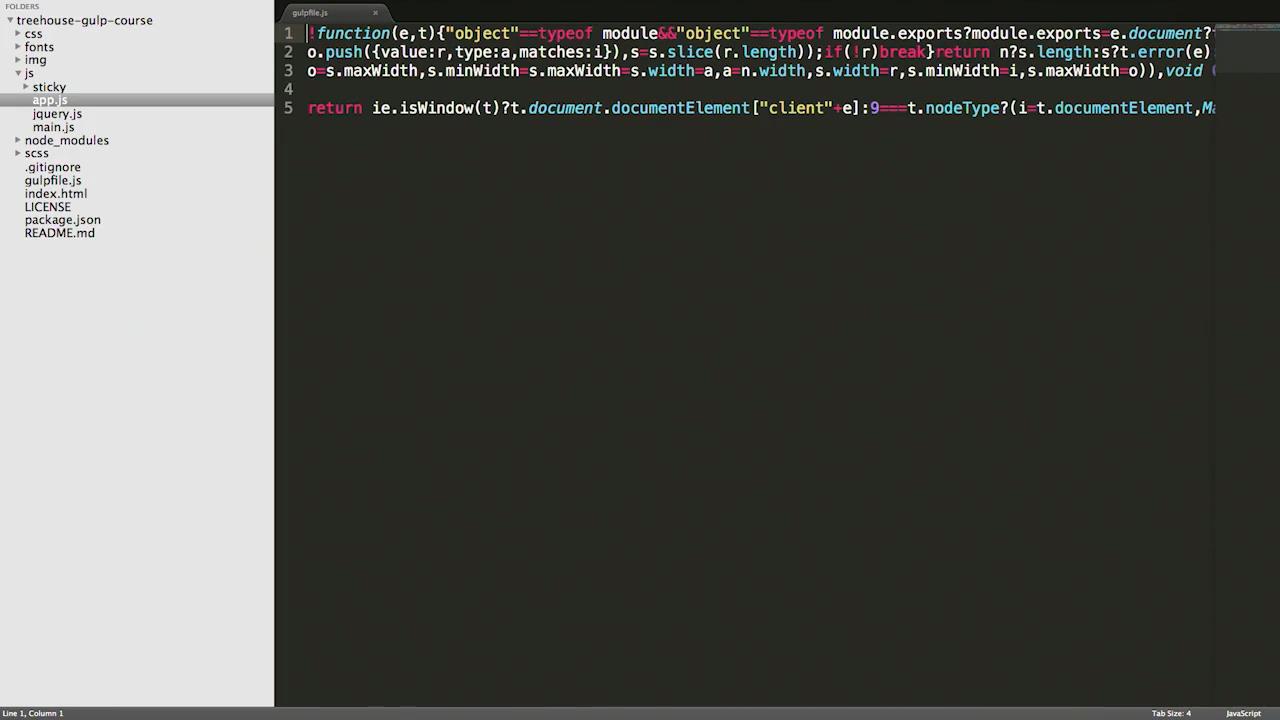
Task: Click the Line 1, Column 1 status text
Action: [33, 713]
